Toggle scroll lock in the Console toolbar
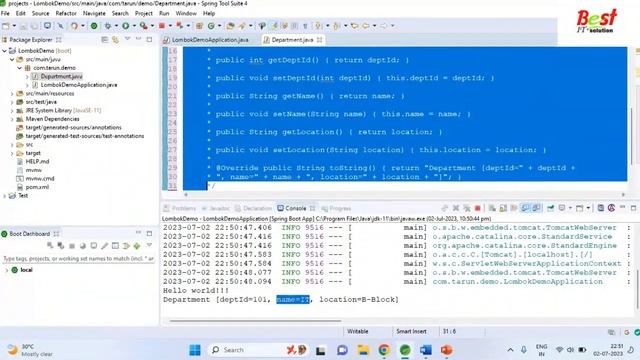640x360 pixels. [x=503, y=208]
